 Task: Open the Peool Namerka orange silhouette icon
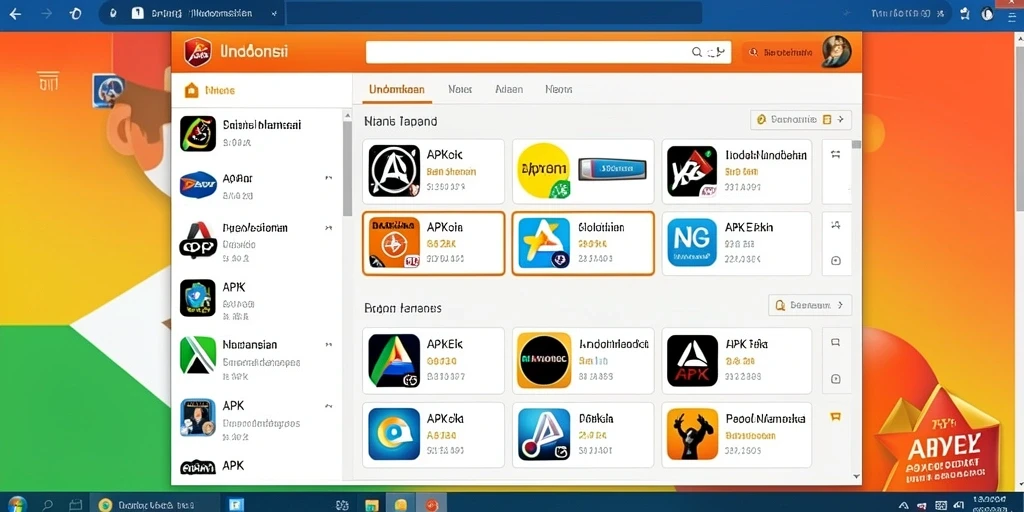[692, 434]
